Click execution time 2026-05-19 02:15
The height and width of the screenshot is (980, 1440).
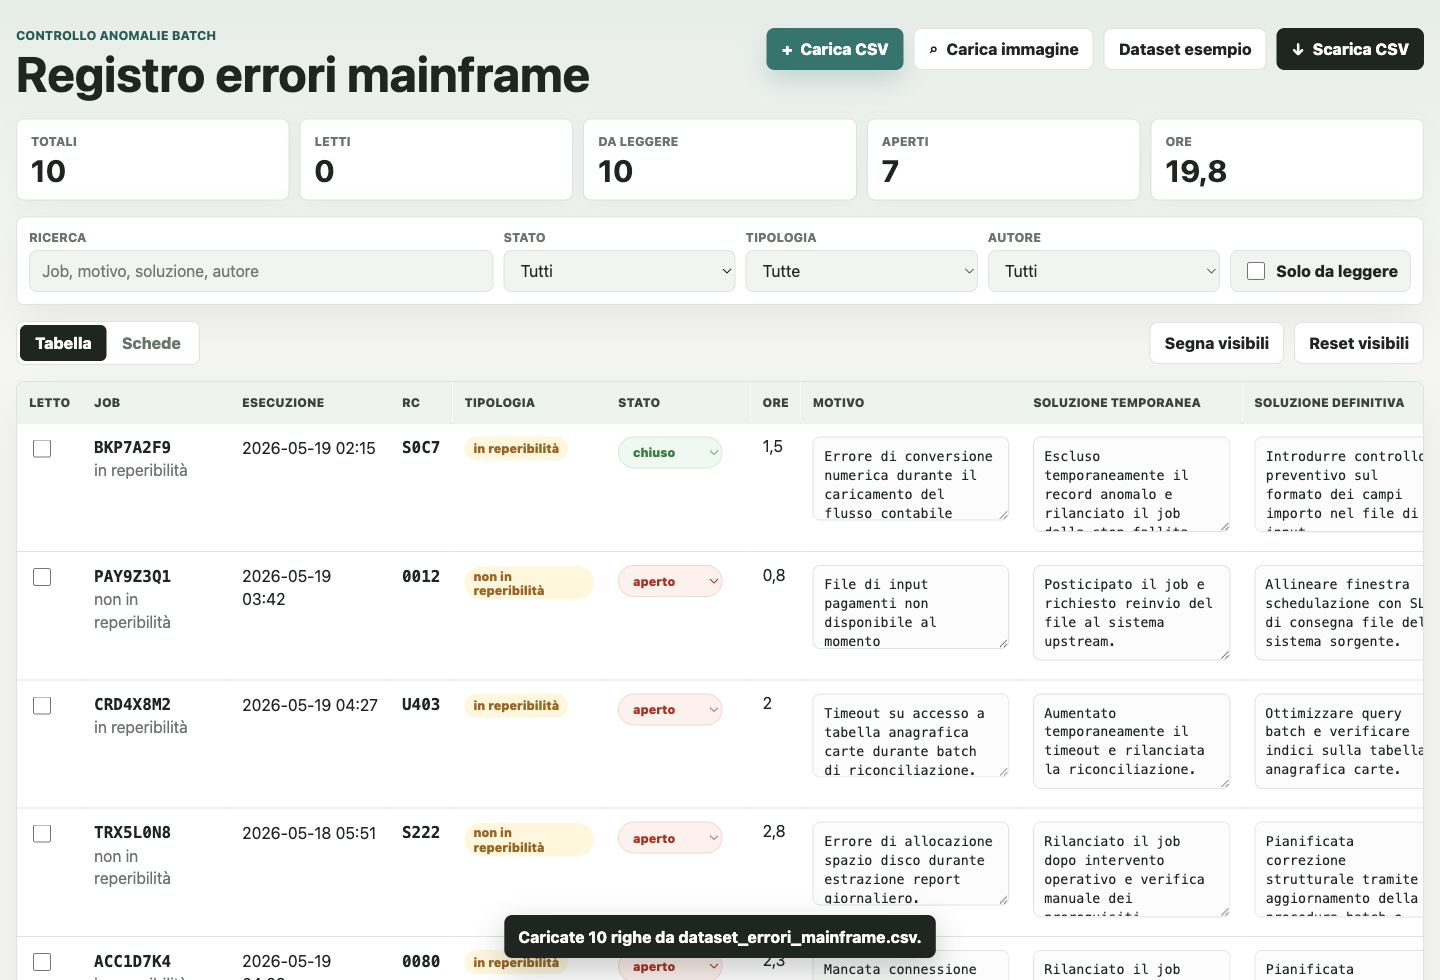click(309, 448)
